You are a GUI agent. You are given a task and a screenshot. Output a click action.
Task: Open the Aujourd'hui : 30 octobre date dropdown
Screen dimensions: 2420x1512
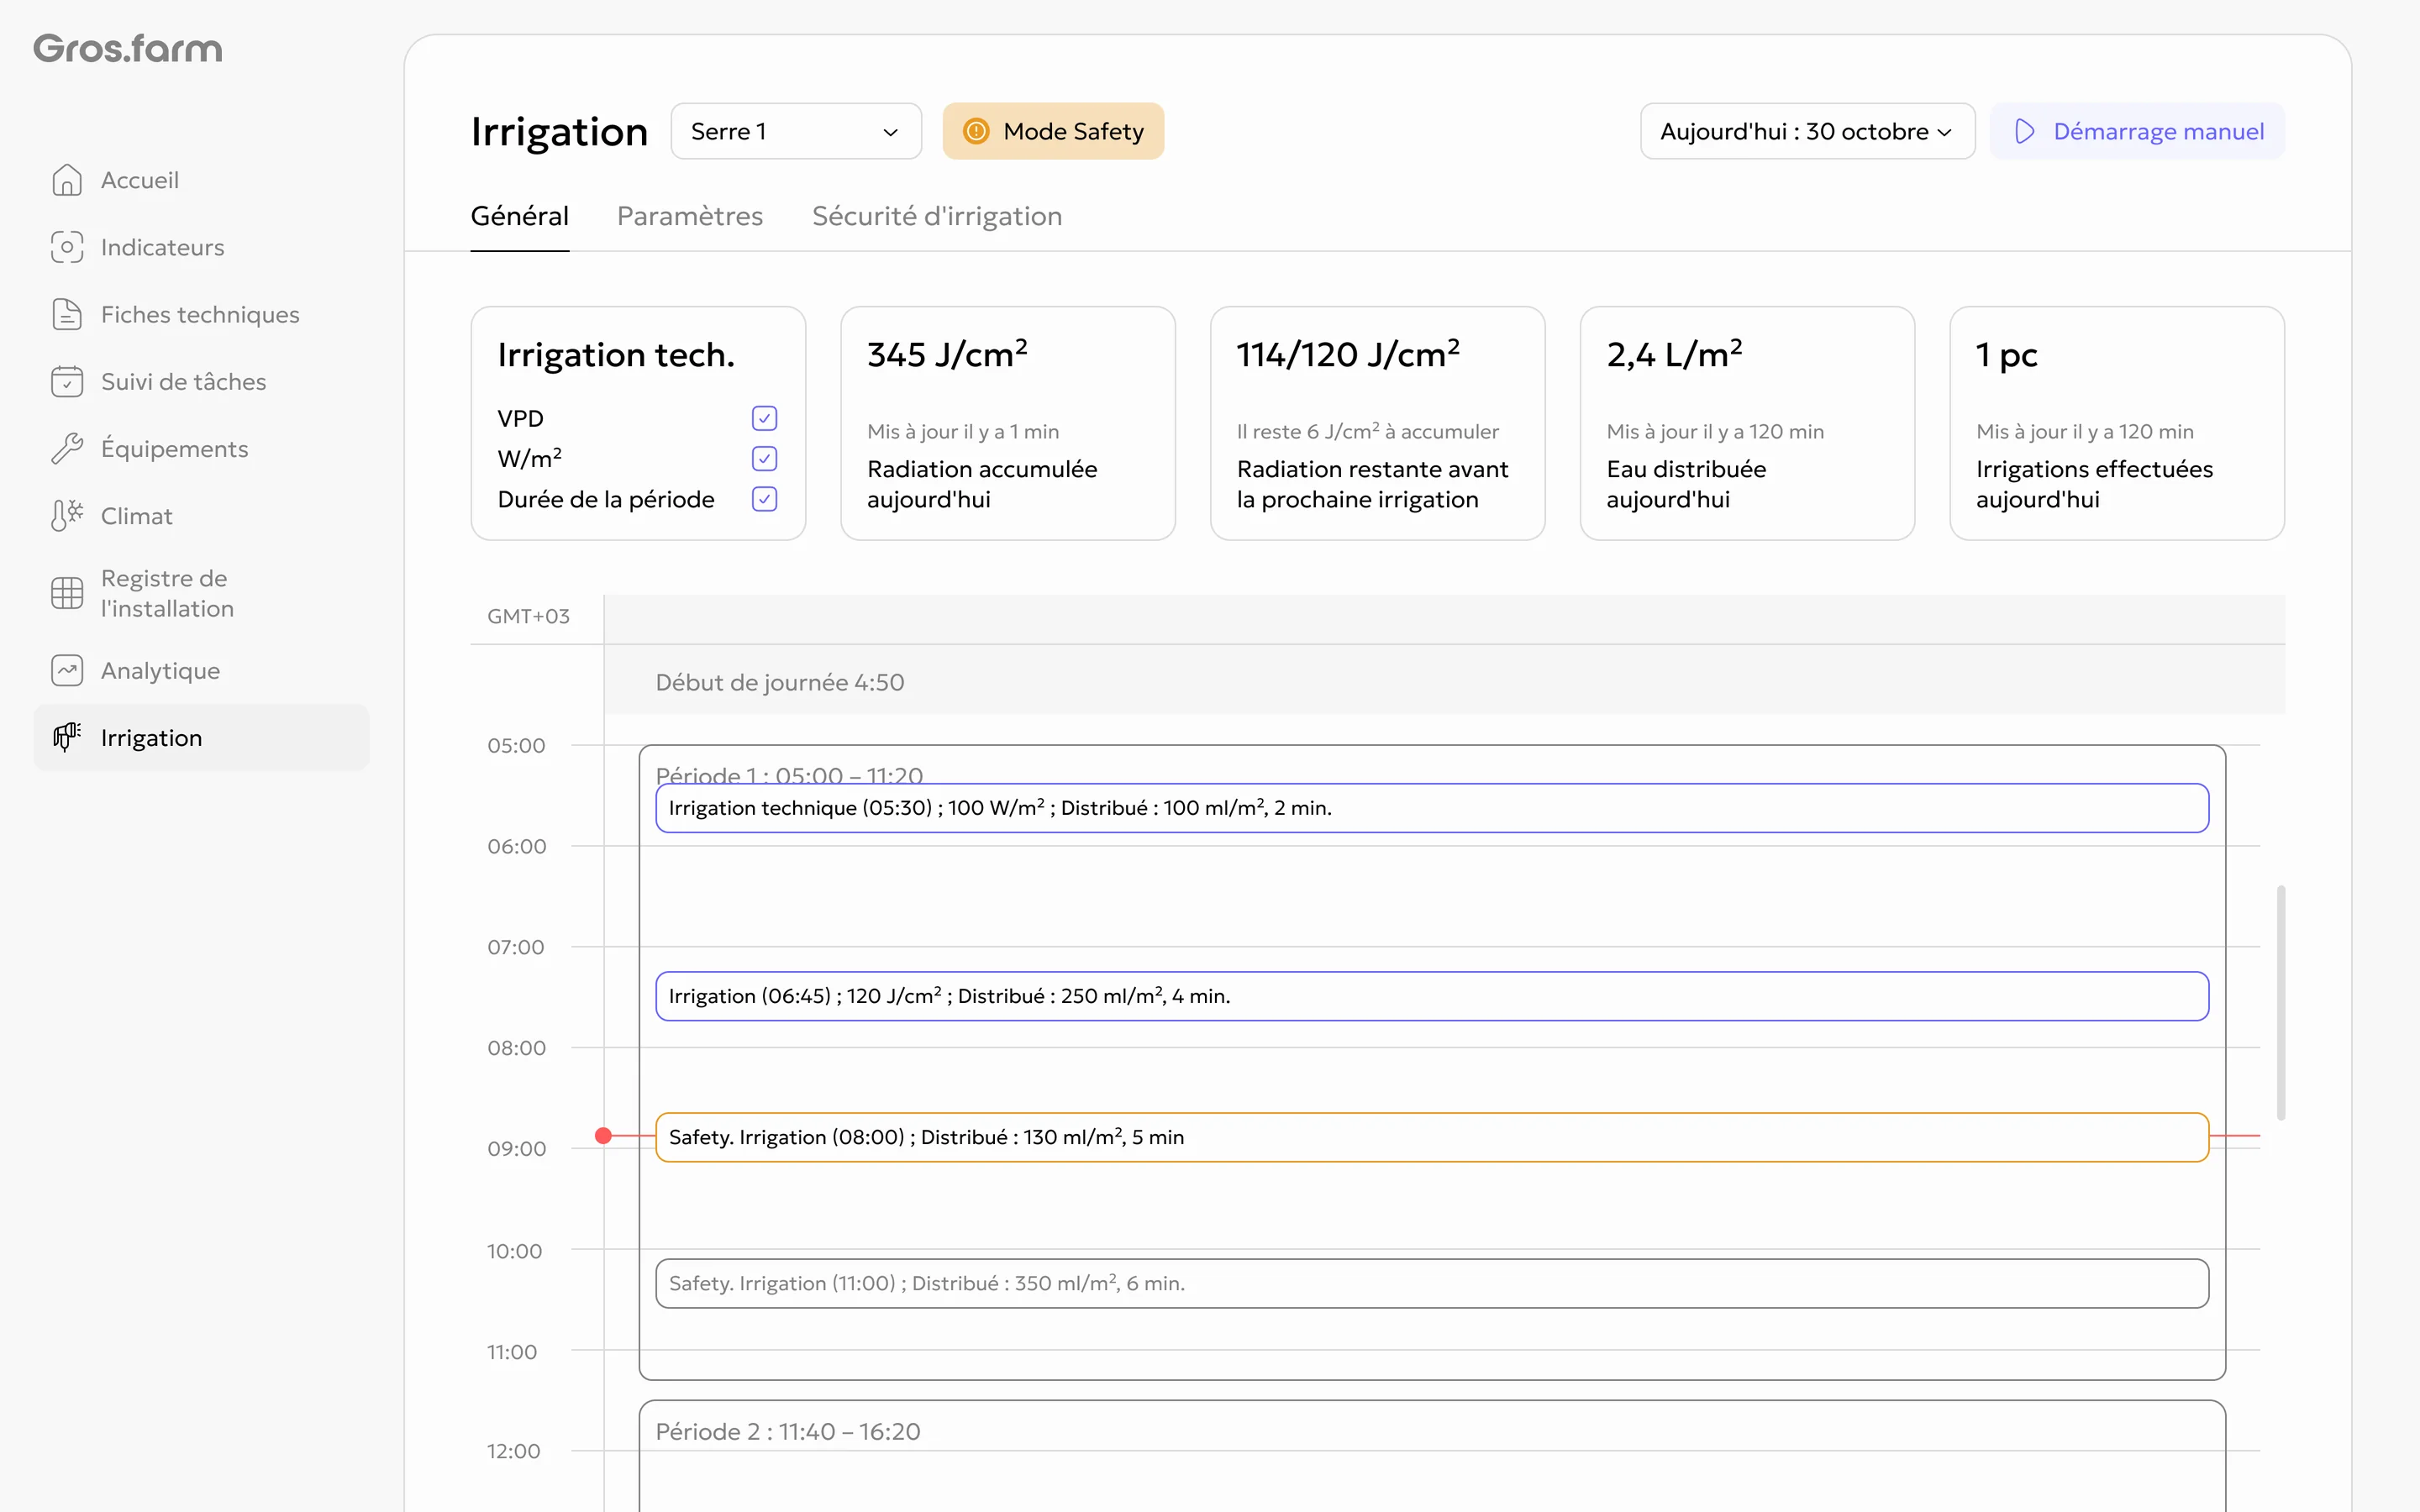coord(1807,131)
